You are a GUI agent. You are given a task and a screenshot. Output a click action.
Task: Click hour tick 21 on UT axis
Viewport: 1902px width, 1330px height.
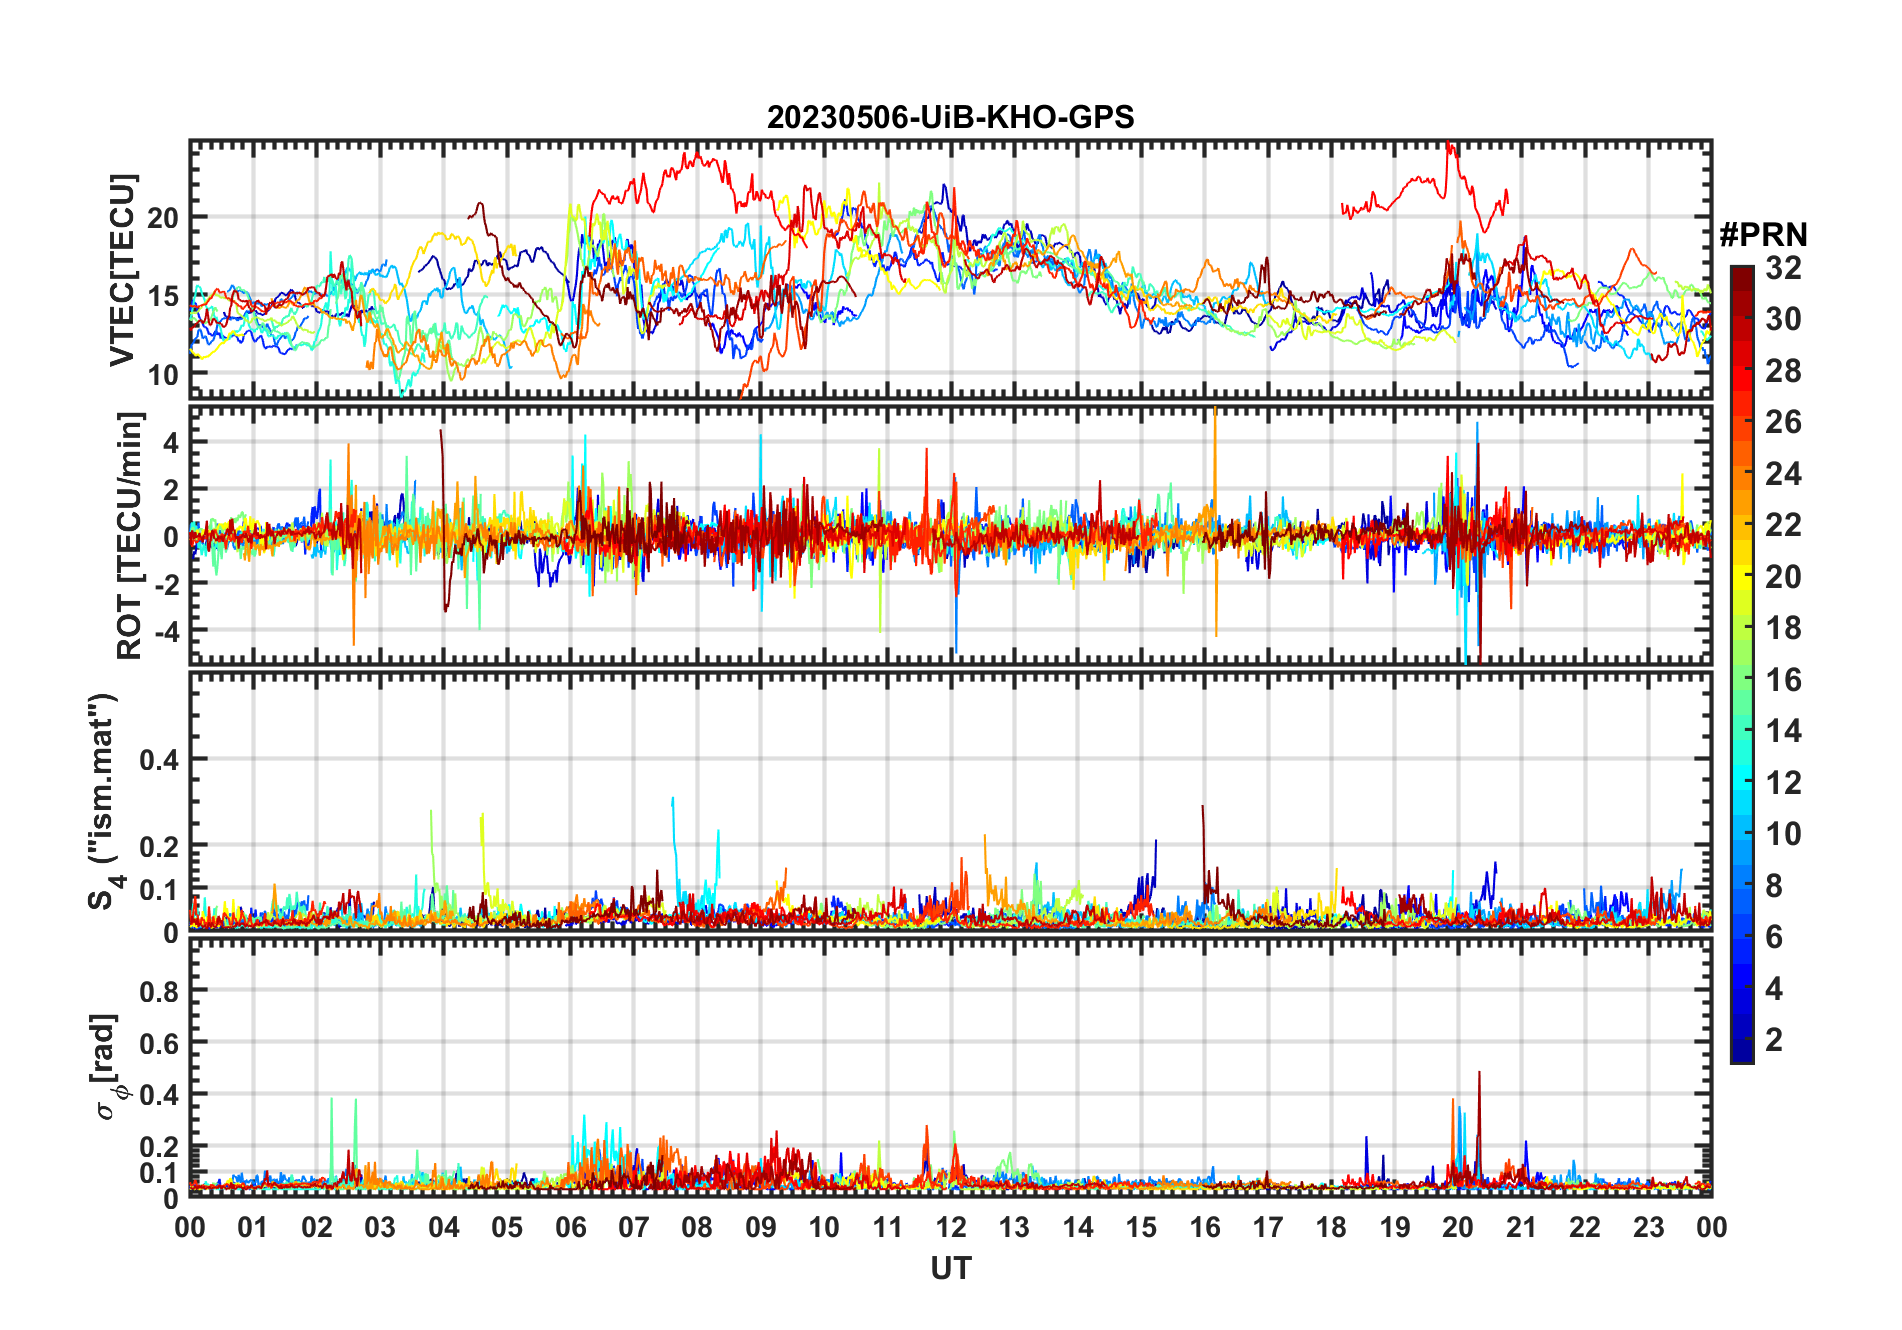click(x=1521, y=1227)
